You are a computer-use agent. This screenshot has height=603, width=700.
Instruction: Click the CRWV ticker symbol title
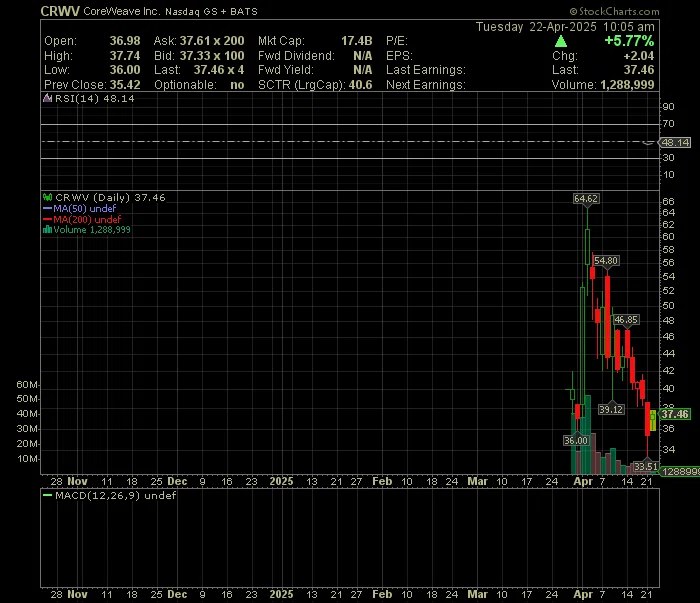pos(60,11)
